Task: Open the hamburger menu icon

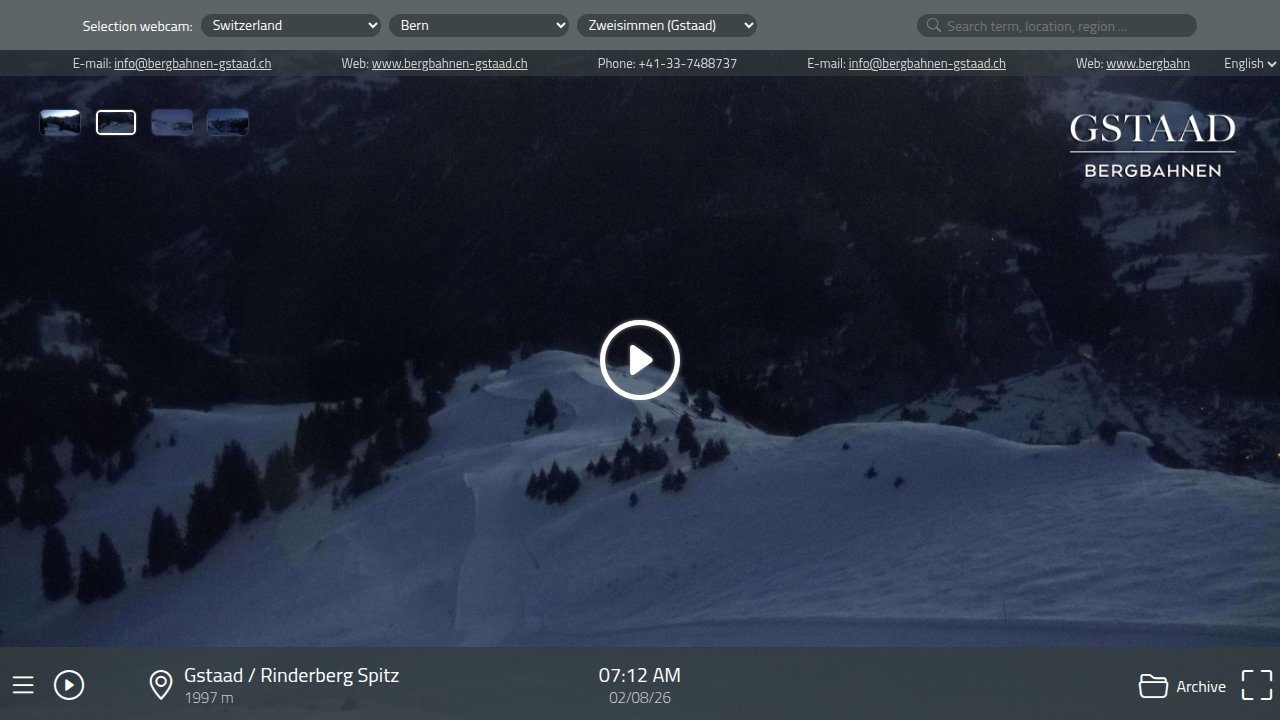Action: (x=23, y=685)
